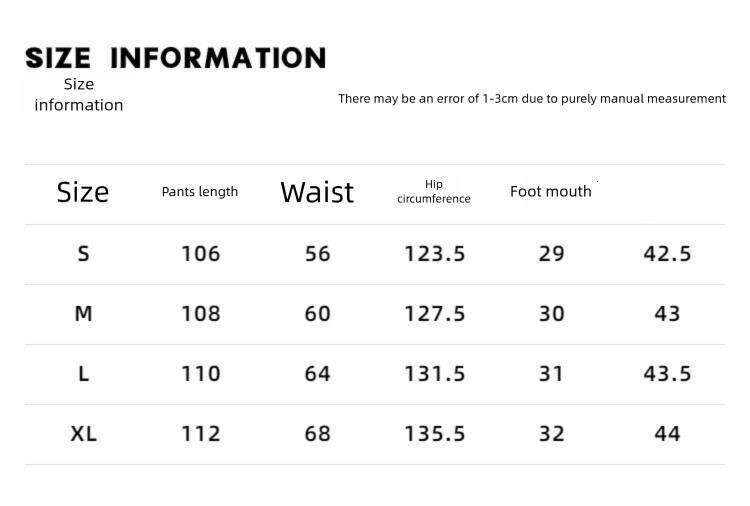
Task: Click the Waist column header
Action: pyautogui.click(x=317, y=192)
